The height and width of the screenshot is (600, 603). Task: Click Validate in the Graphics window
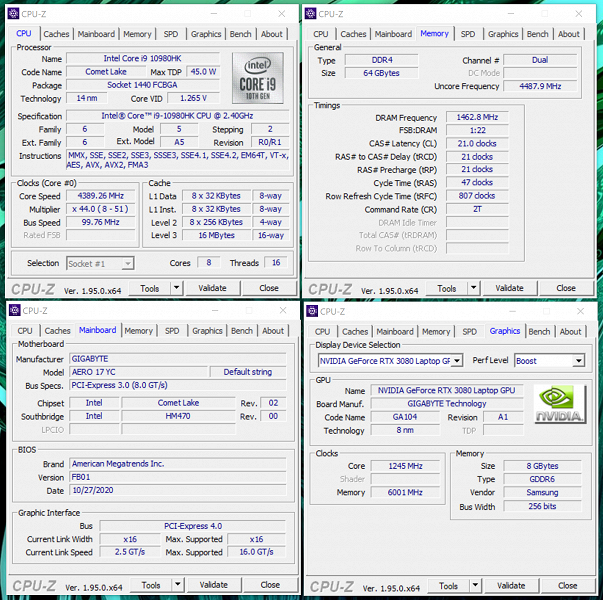click(511, 585)
